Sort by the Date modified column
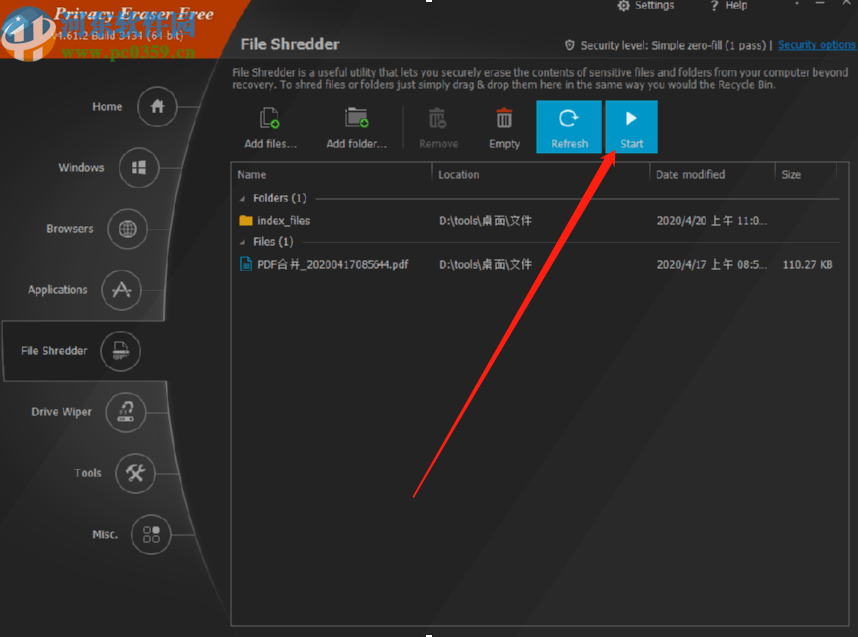 click(712, 175)
